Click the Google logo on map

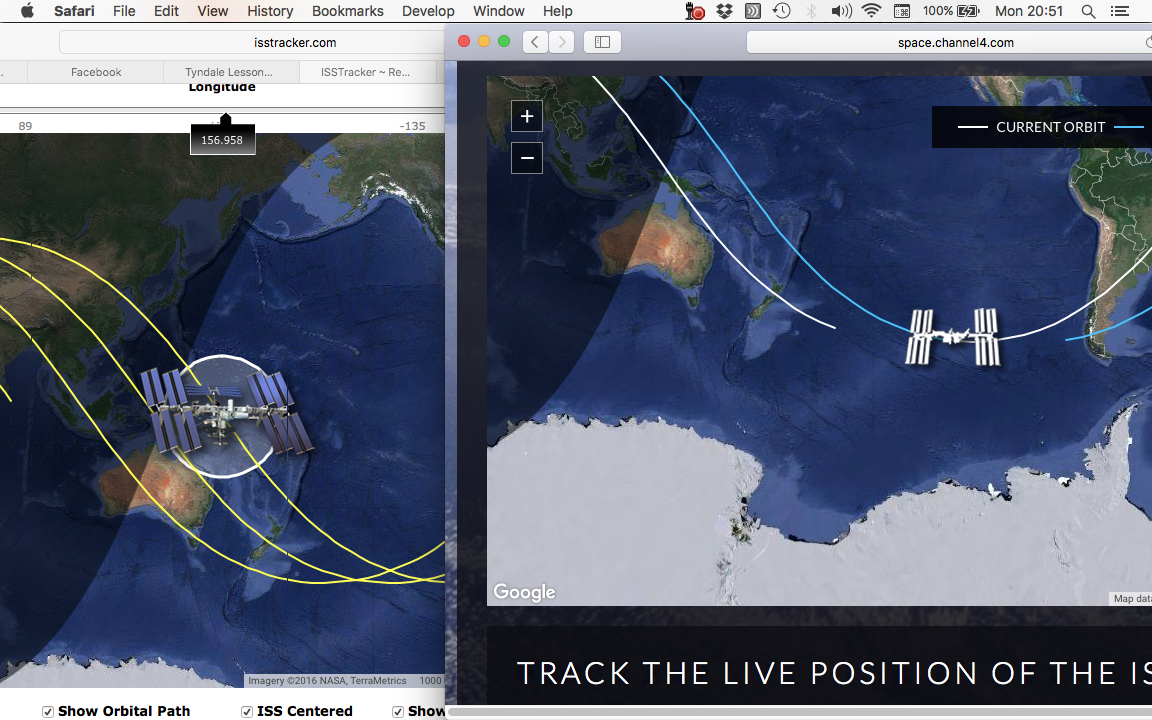point(524,591)
